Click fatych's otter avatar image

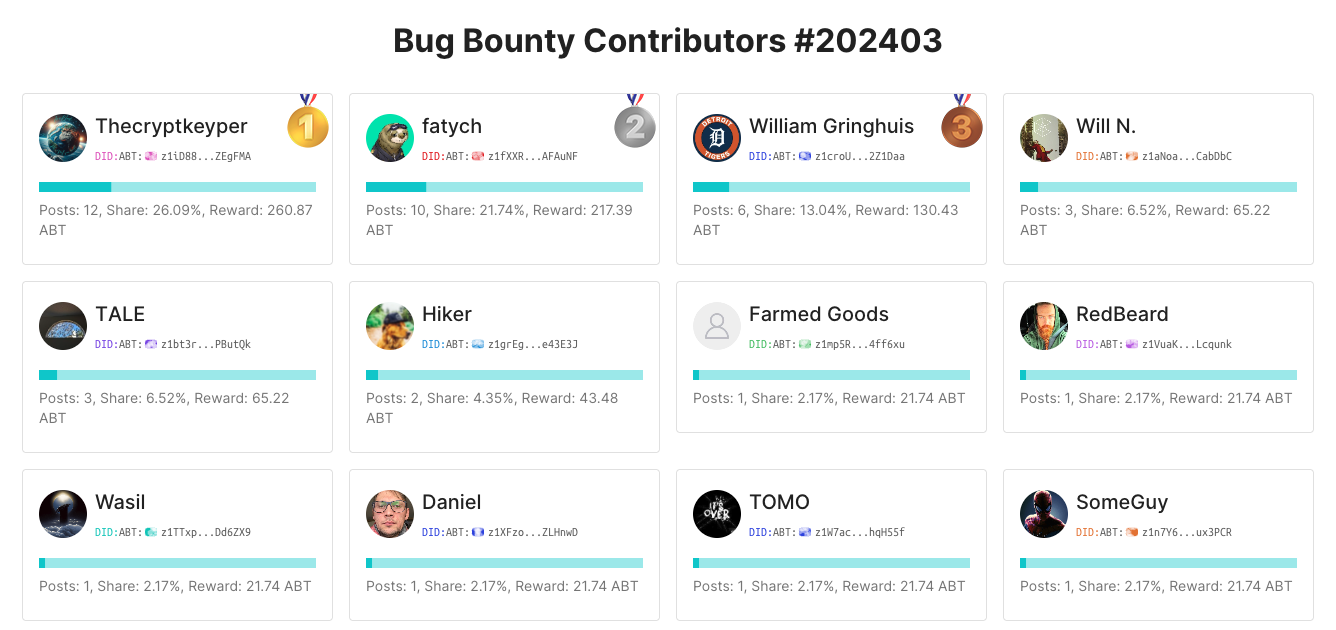[x=389, y=138]
